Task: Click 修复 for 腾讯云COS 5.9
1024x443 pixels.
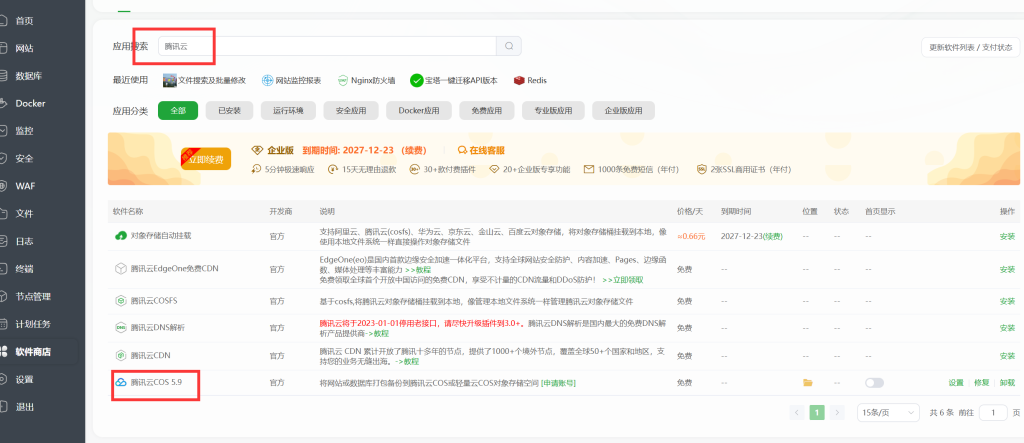Action: coord(982,383)
